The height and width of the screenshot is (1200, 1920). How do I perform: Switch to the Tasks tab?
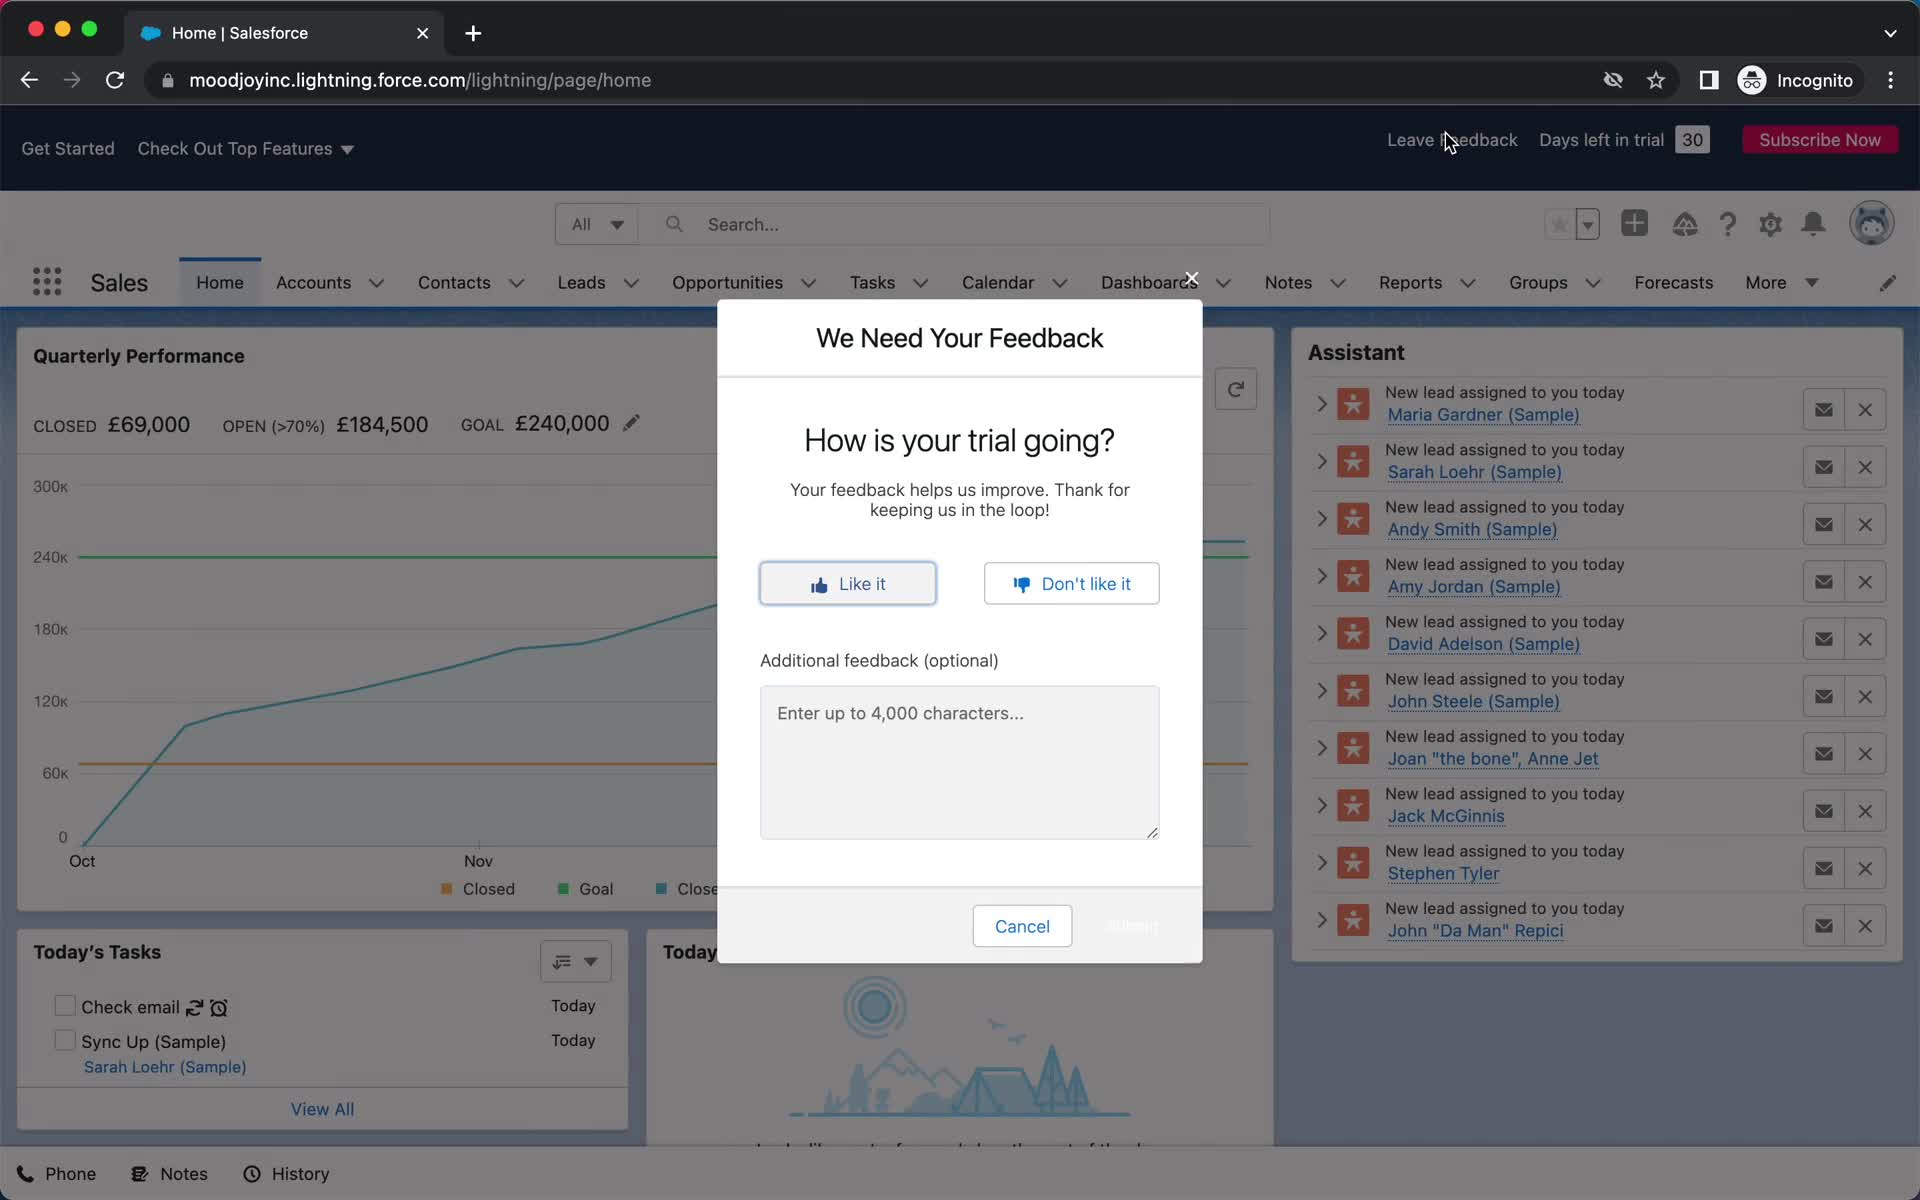point(872,283)
